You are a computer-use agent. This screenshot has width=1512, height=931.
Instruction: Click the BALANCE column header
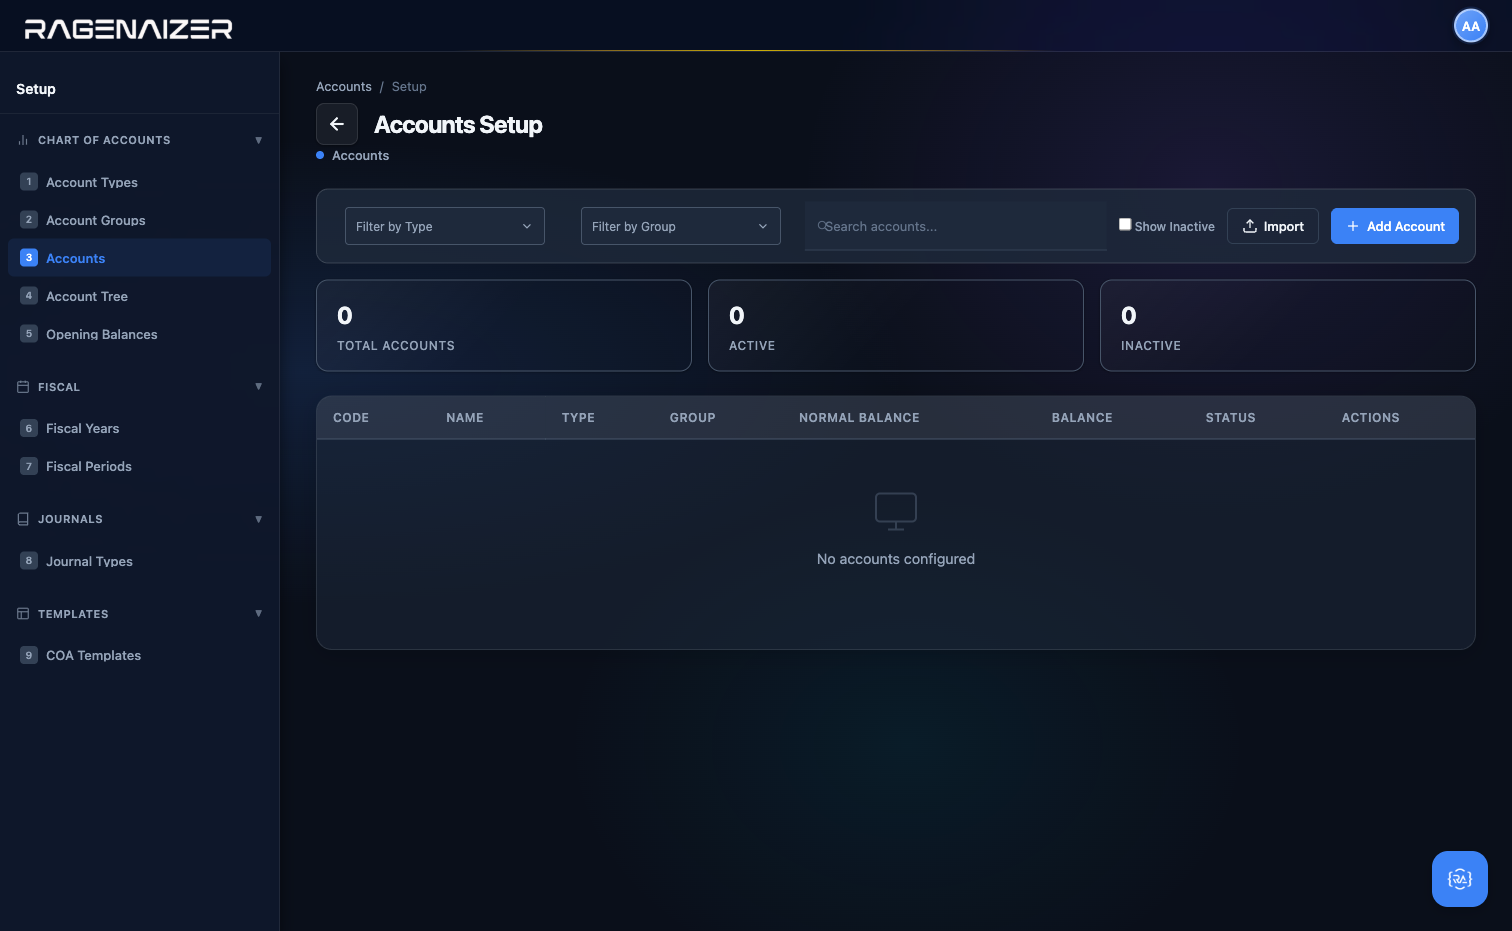1082,418
